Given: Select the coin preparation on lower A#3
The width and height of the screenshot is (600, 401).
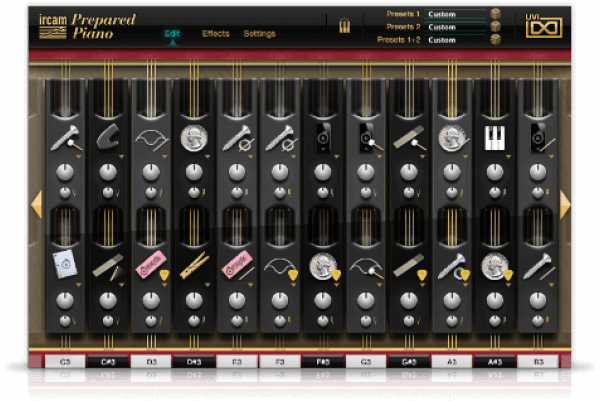Looking at the screenshot, I should tap(495, 266).
